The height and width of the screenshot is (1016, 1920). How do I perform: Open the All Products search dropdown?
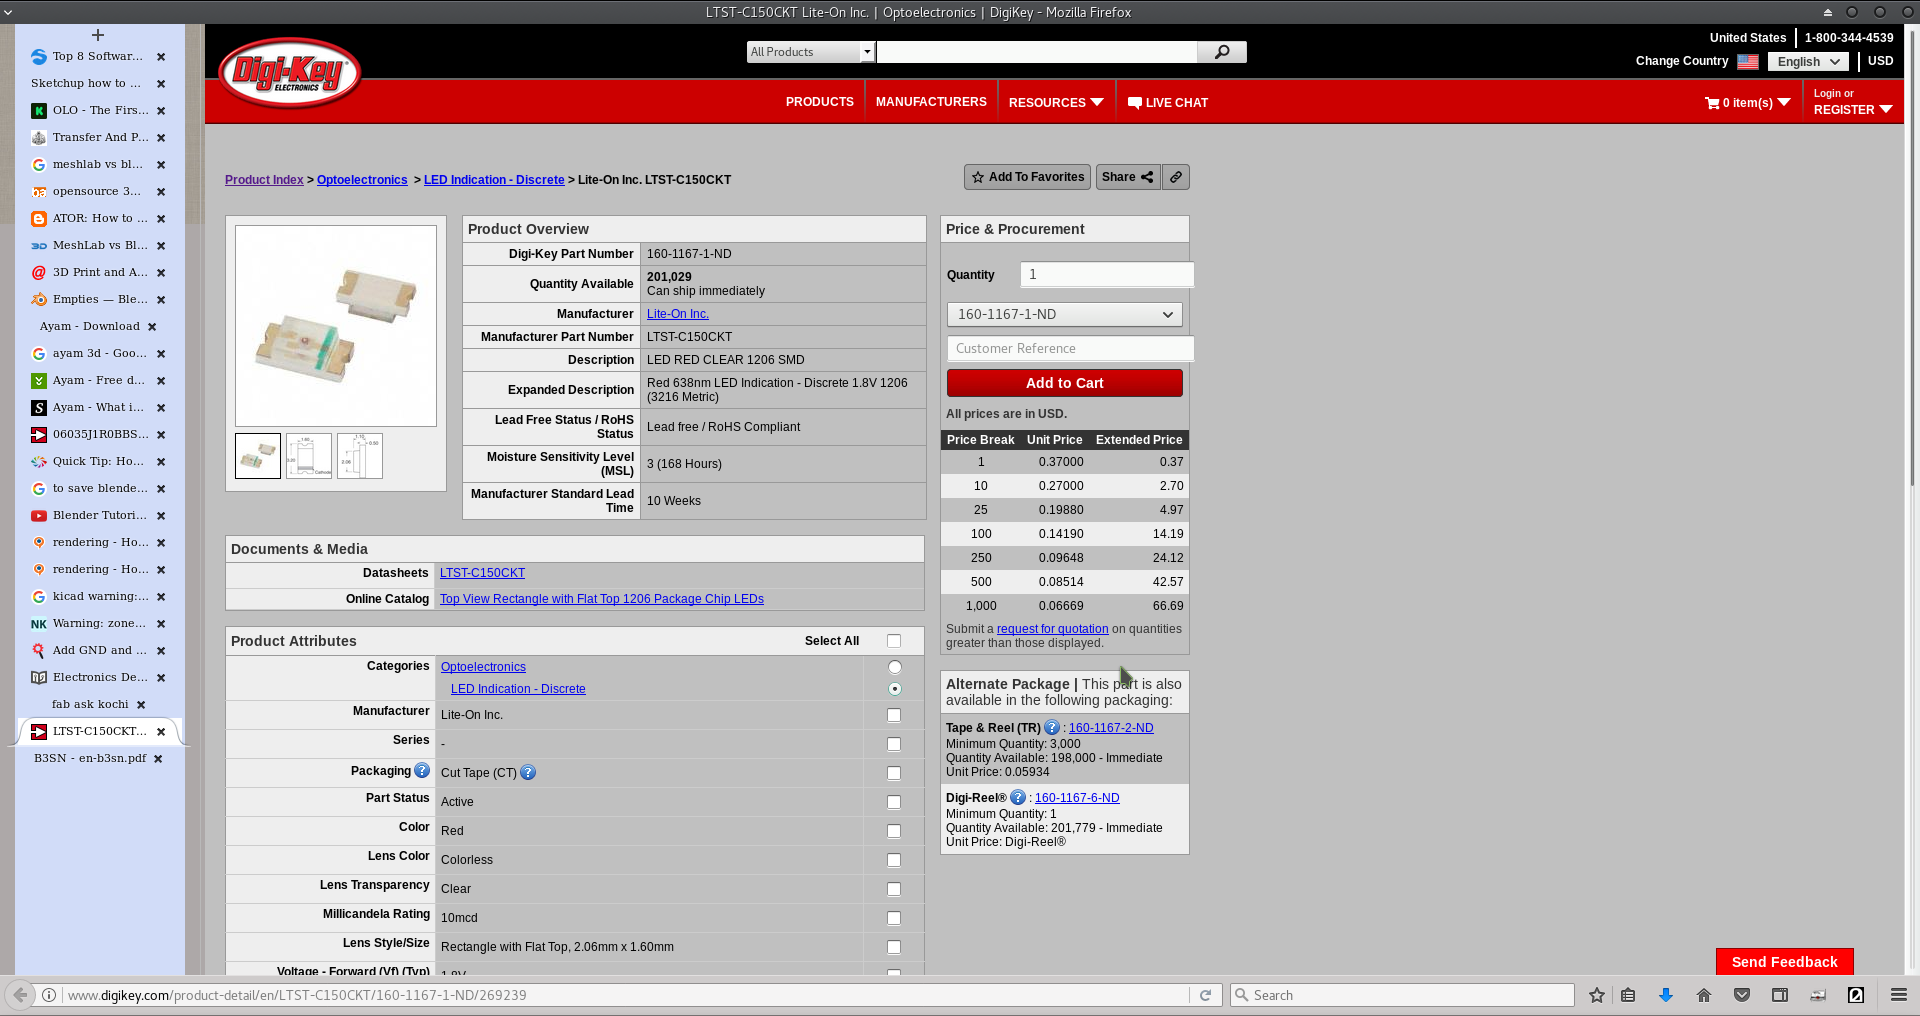(x=811, y=52)
